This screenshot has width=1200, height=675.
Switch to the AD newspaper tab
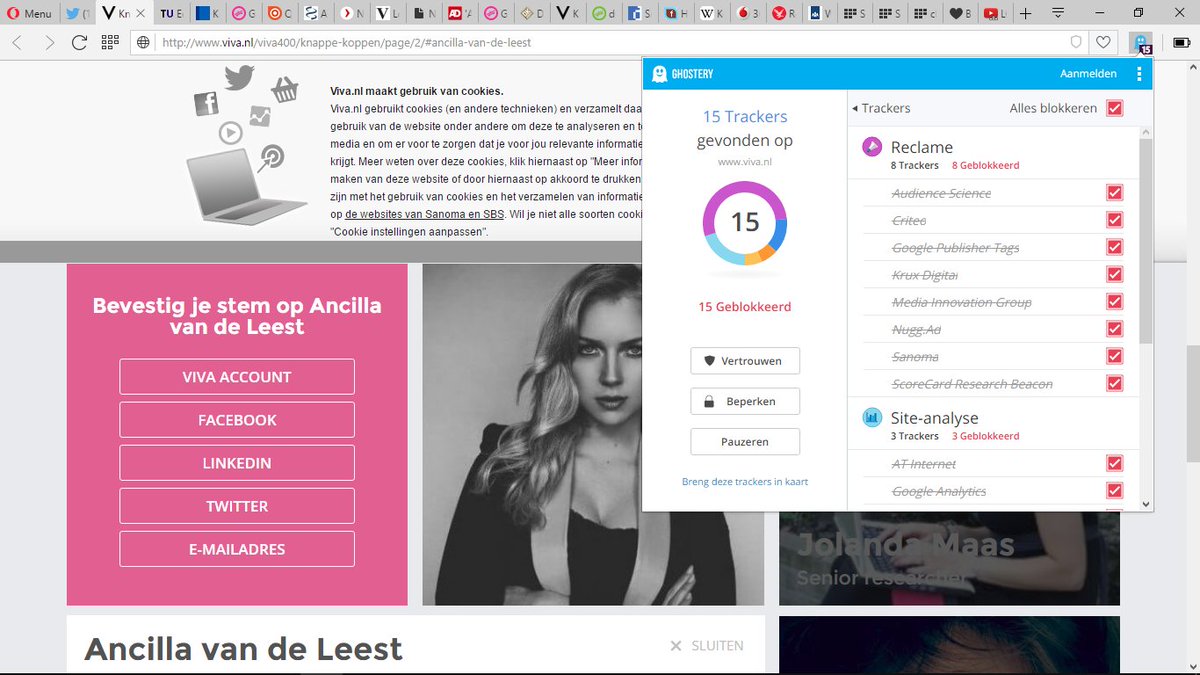[460, 13]
